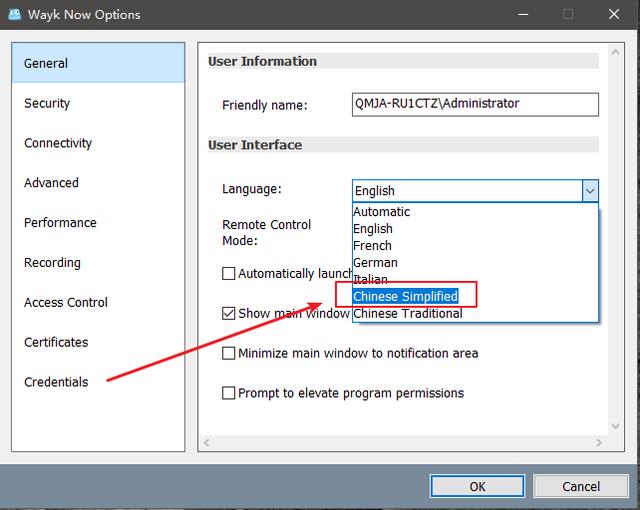Open the Recording settings page
Image resolution: width=640 pixels, height=510 pixels.
[98, 262]
